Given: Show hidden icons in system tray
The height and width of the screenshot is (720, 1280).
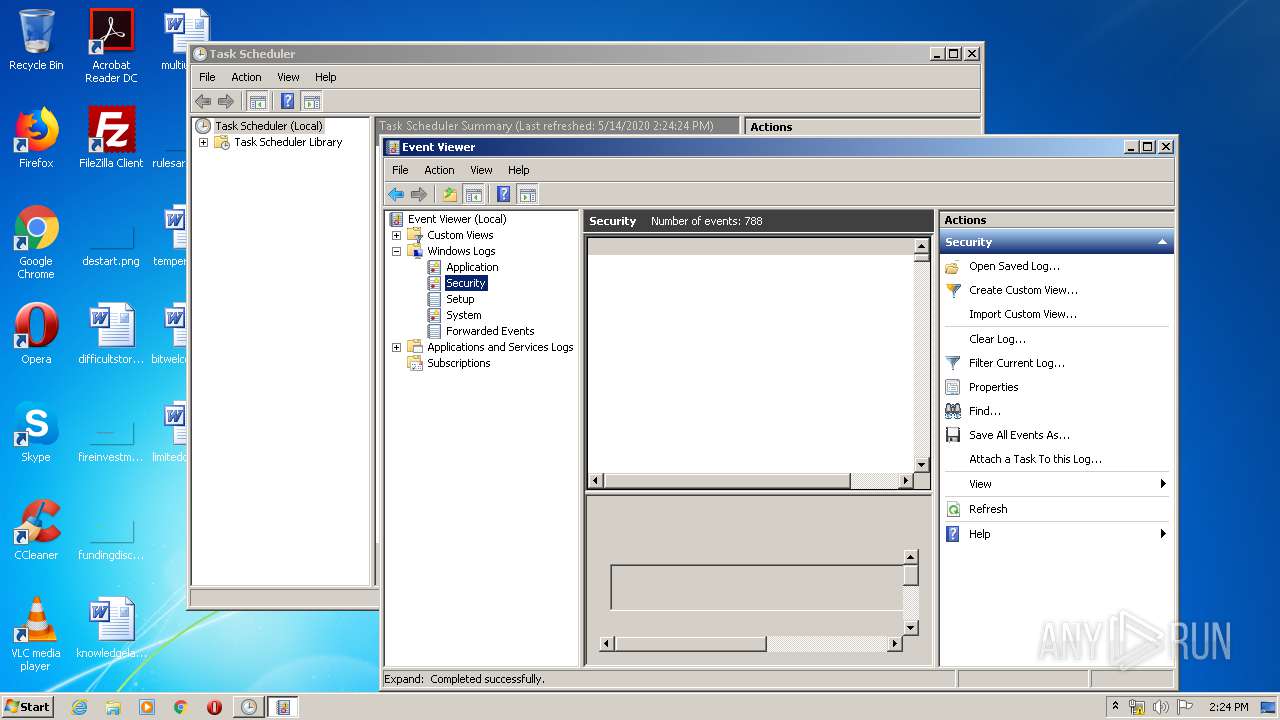Looking at the screenshot, I should 1116,707.
